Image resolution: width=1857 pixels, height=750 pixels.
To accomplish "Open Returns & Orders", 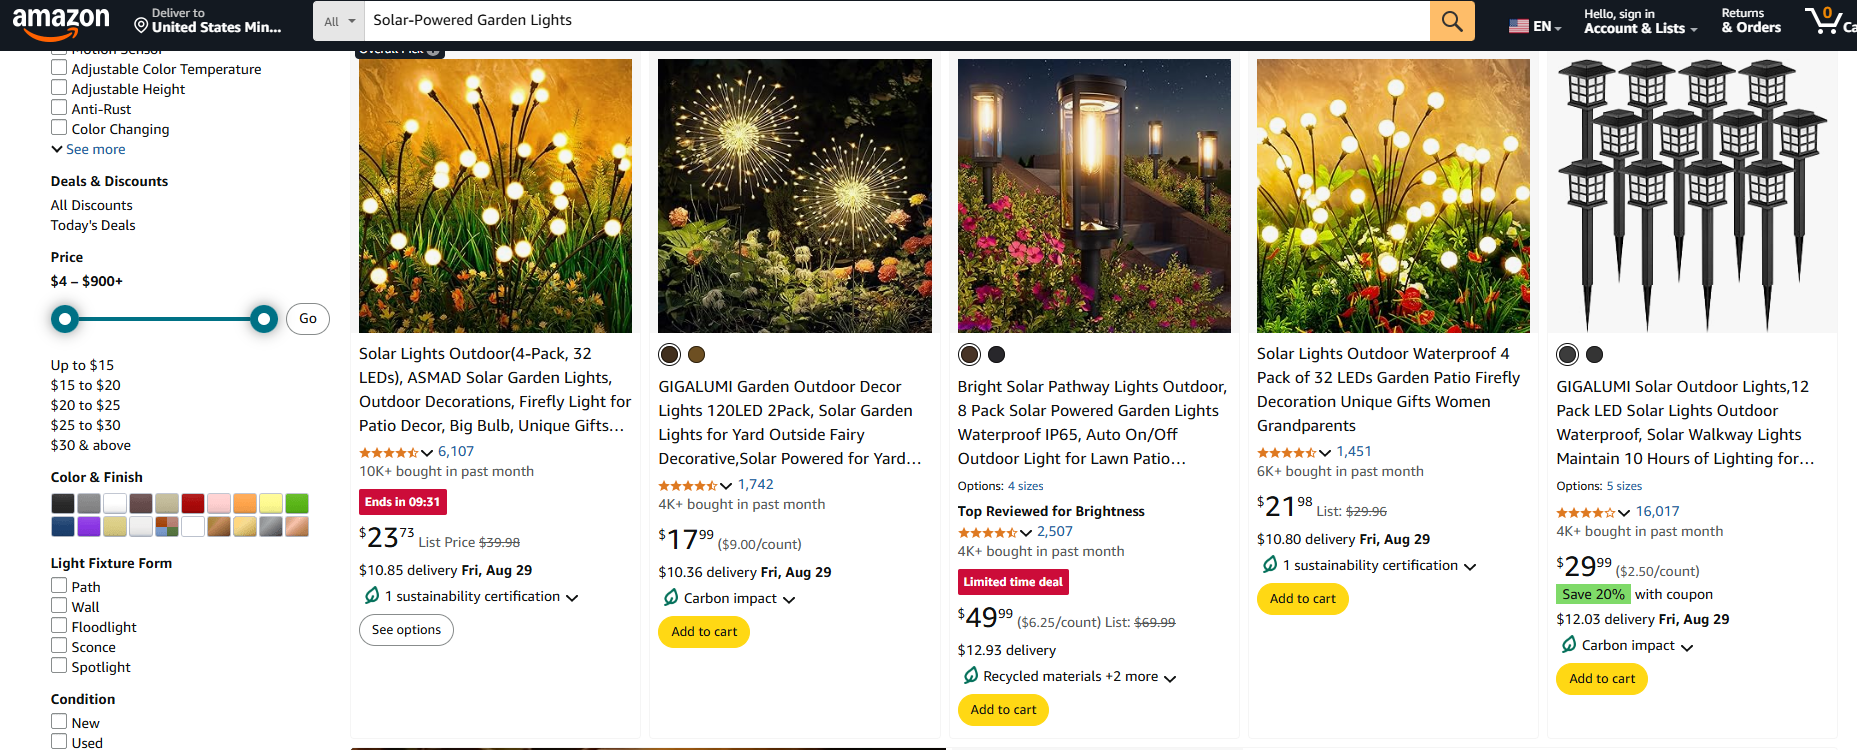I will coord(1749,21).
